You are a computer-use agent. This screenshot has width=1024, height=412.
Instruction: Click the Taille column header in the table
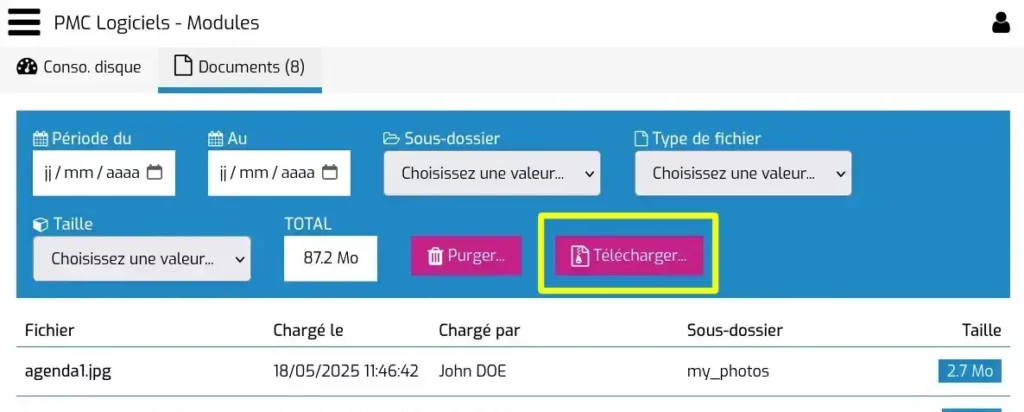[982, 330]
